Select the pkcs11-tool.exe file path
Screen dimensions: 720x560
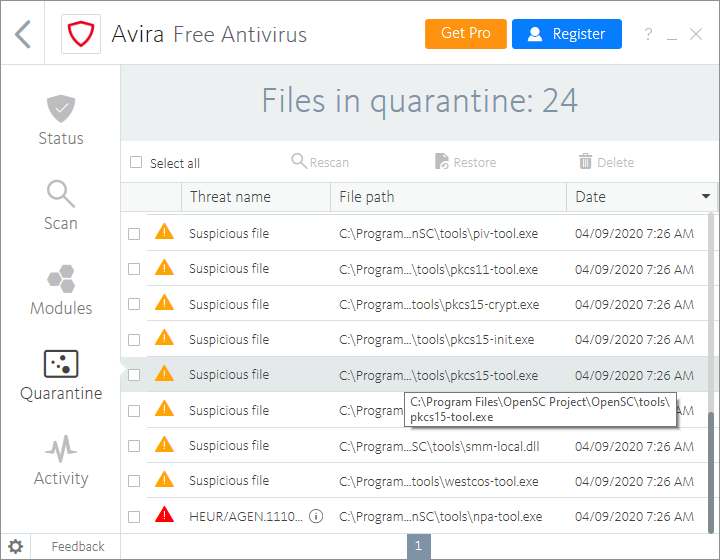click(x=439, y=269)
